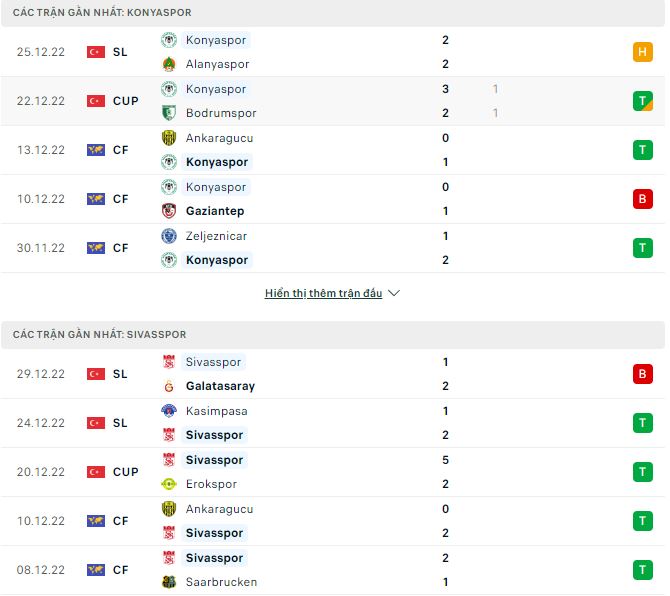Click the Turkey flag on 25.12.22 row

(x=96, y=52)
